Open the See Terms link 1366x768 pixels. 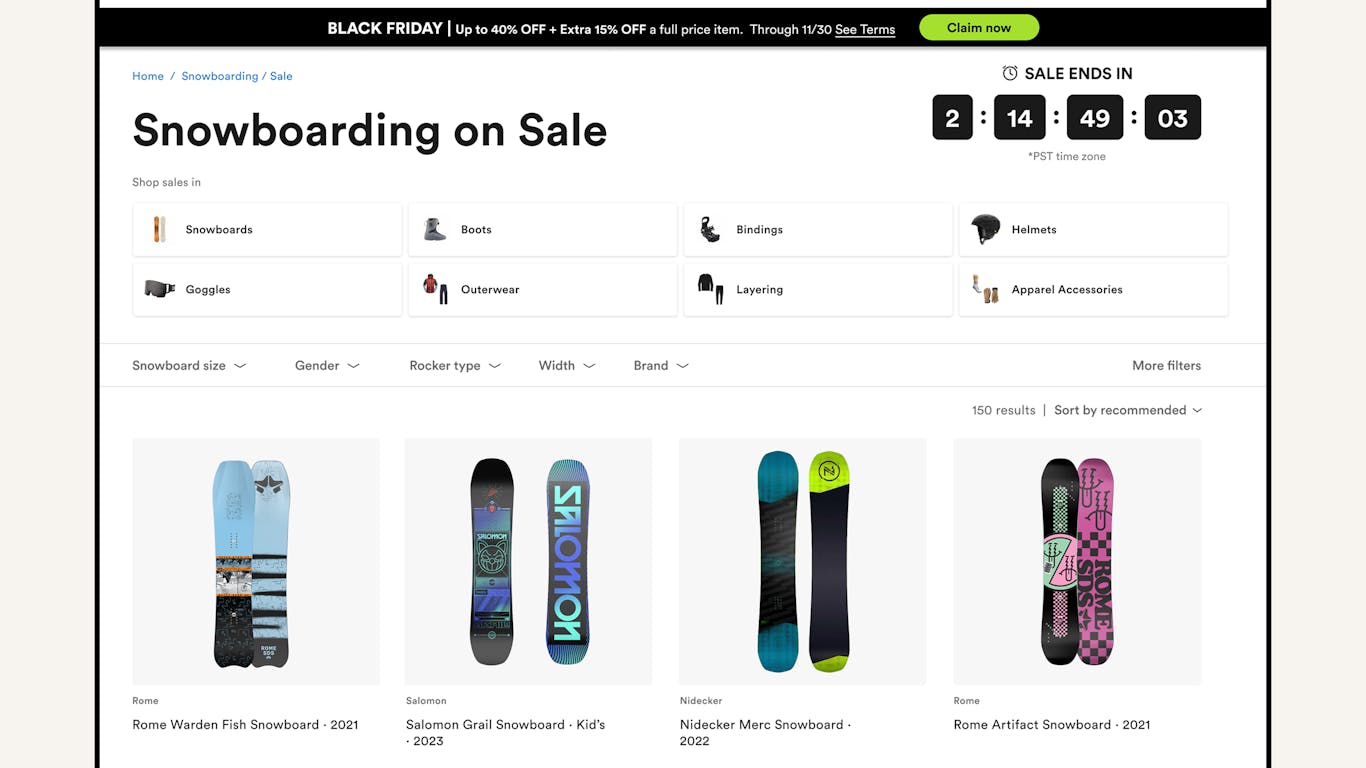coord(864,29)
